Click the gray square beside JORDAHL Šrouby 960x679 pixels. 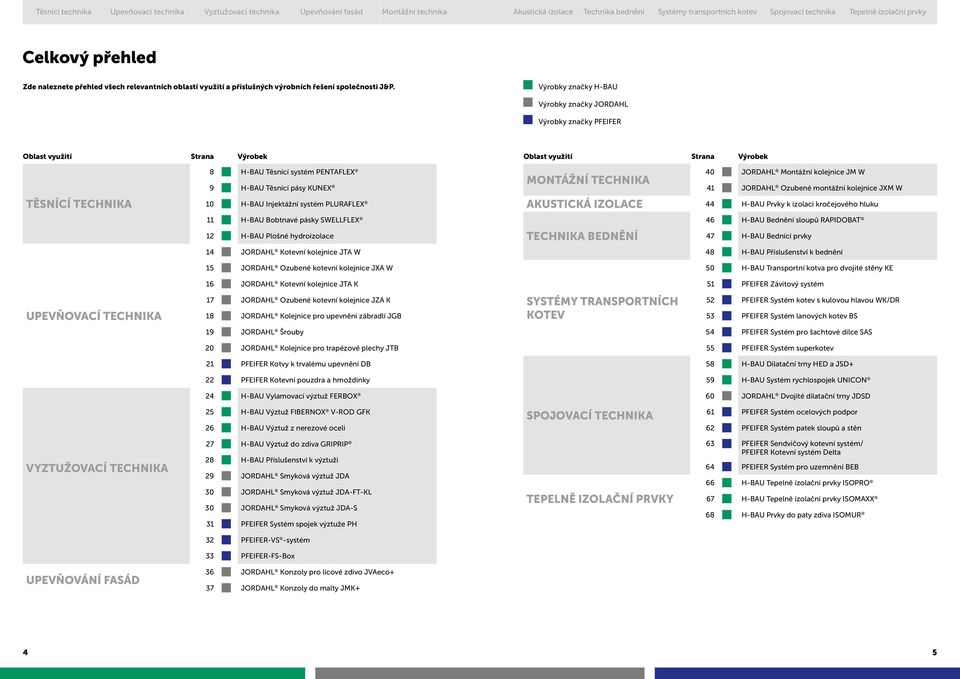pyautogui.click(x=227, y=332)
